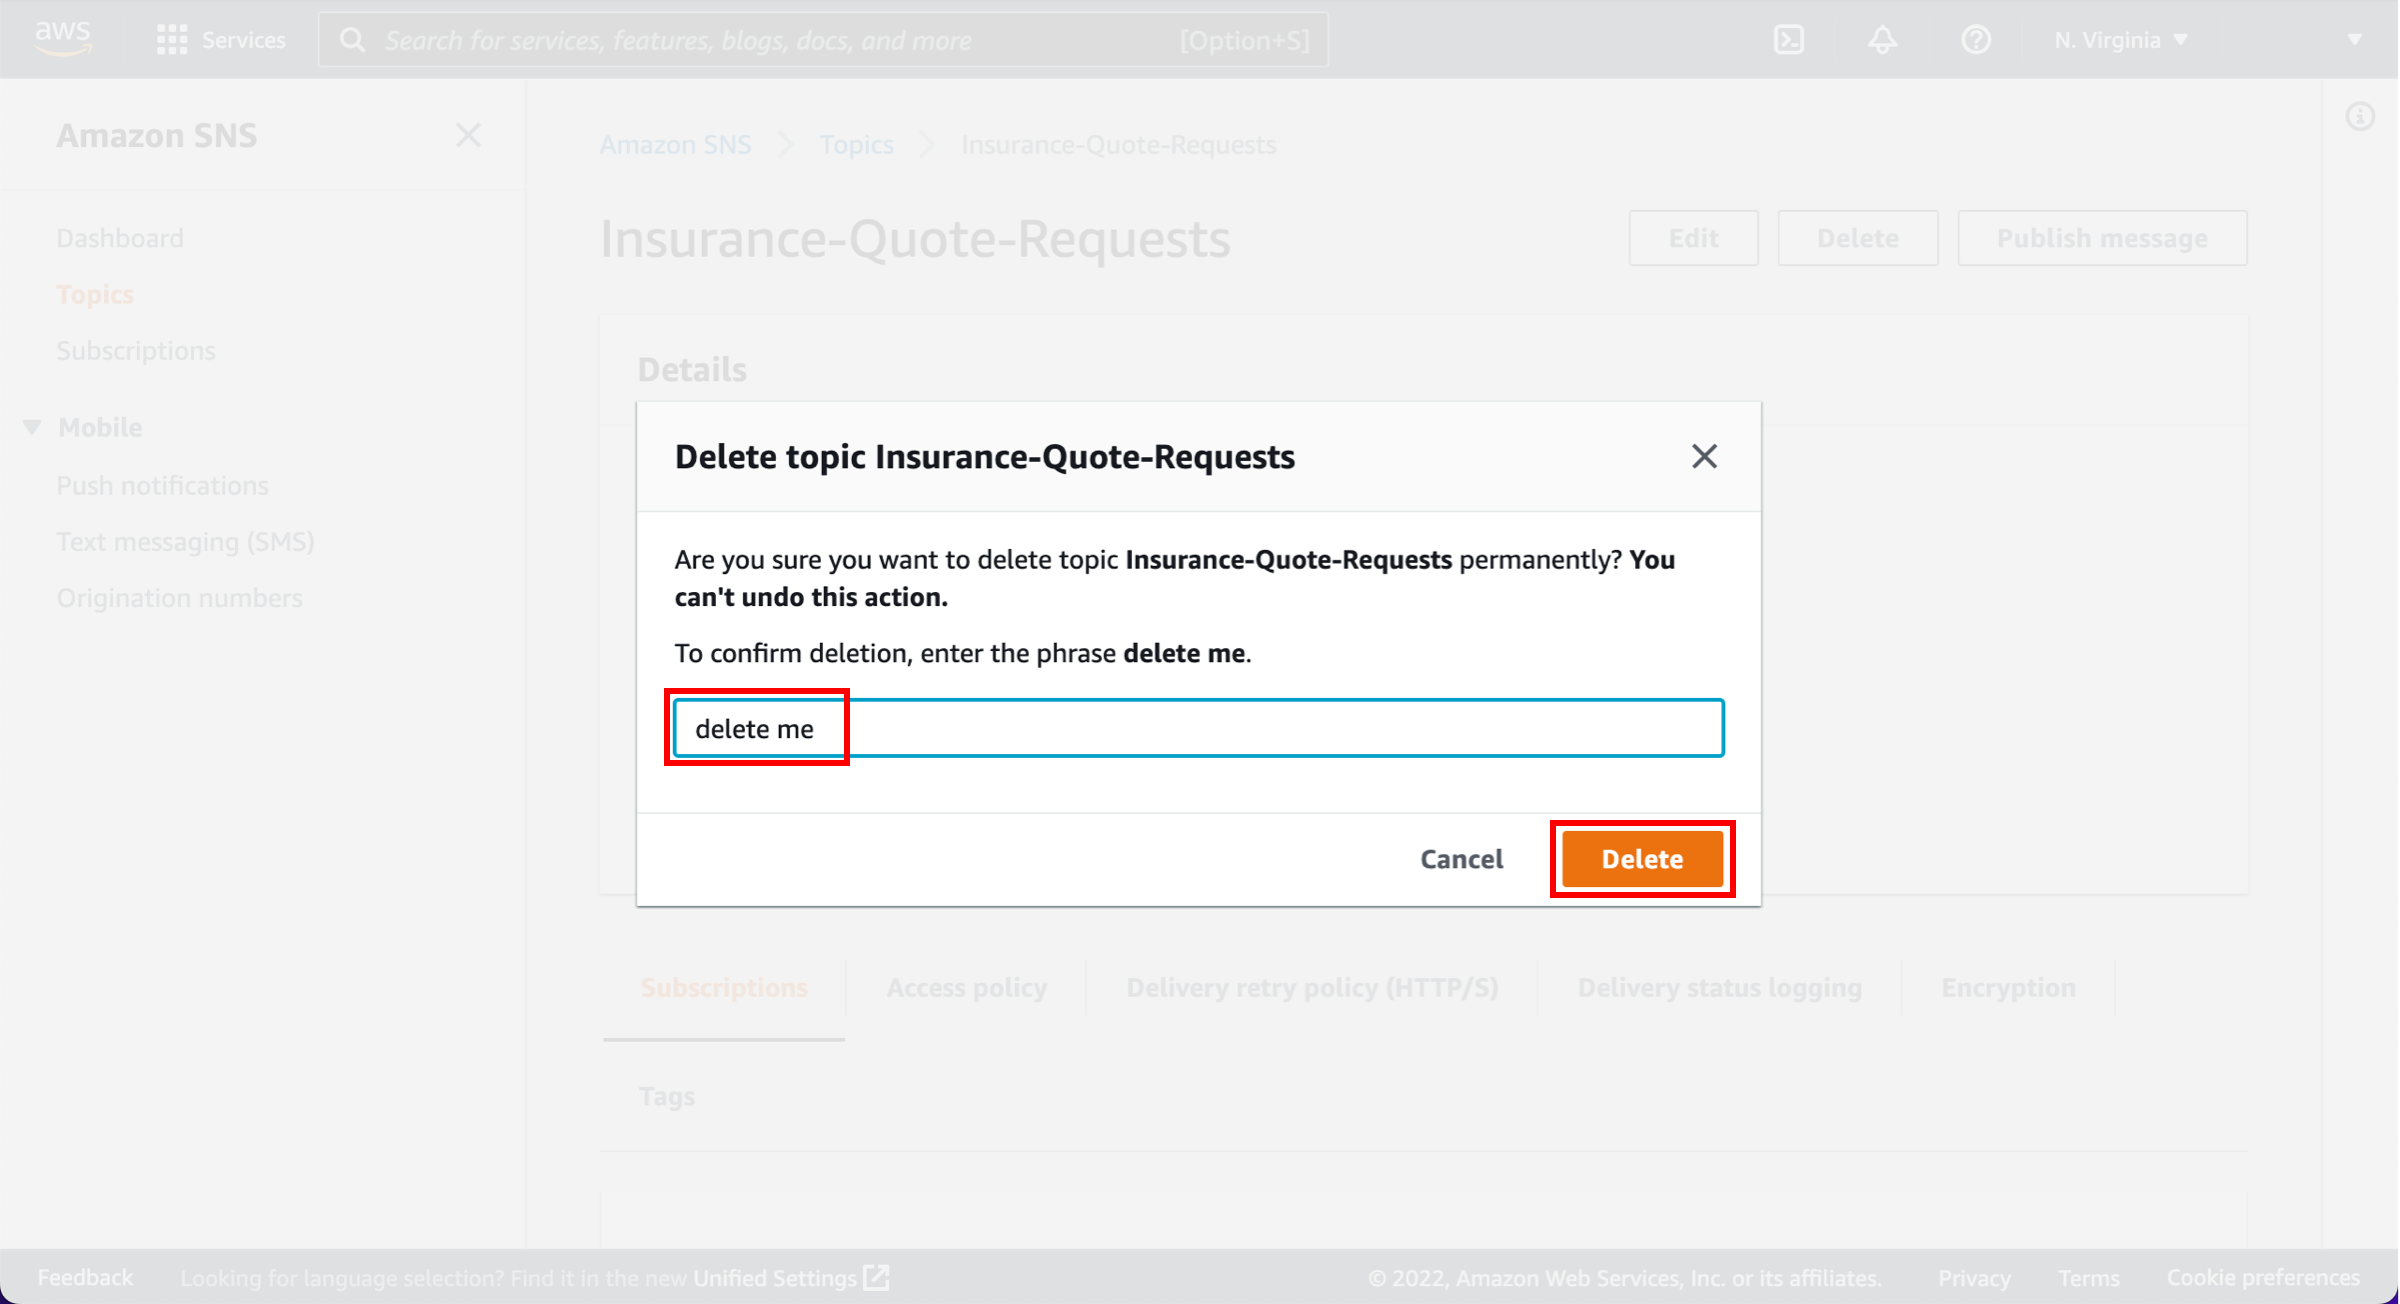This screenshot has width=2400, height=1304.
Task: Open Delivery retry policy (HTTP/S) tab
Action: (1312, 988)
